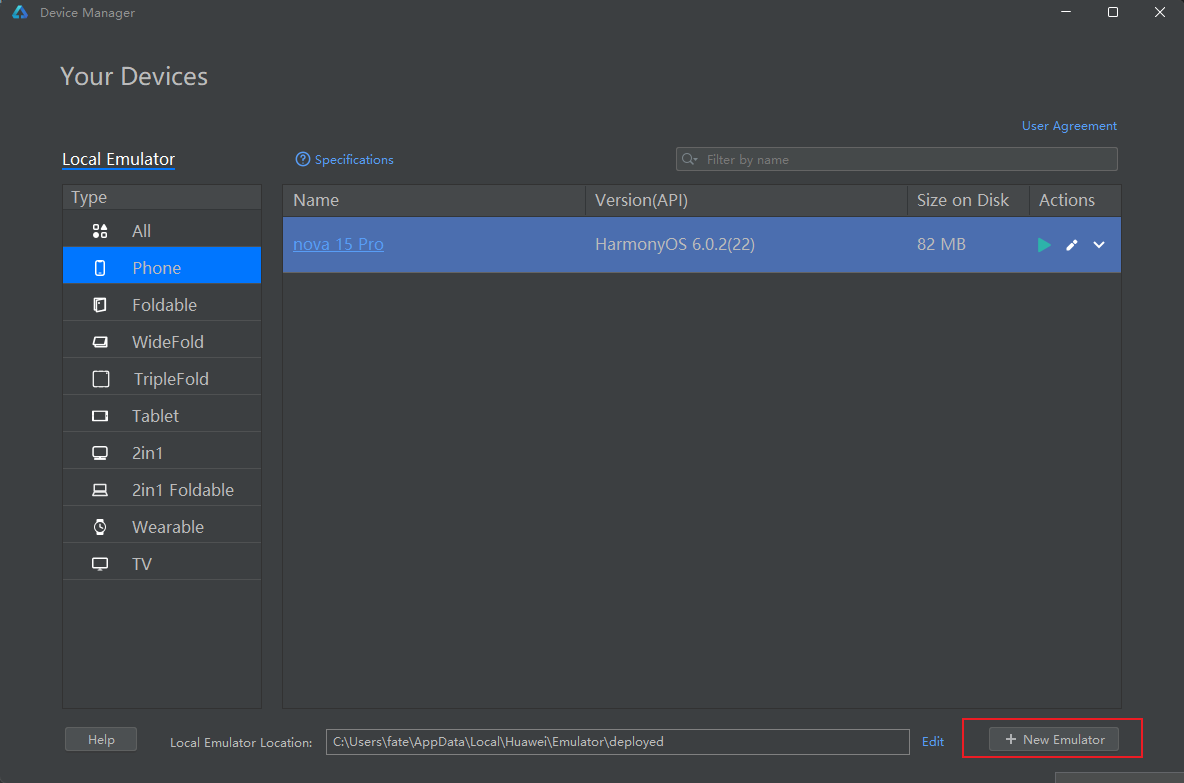Screen dimensions: 1184x783
Task: Click the New Emulator button
Action: (1054, 739)
